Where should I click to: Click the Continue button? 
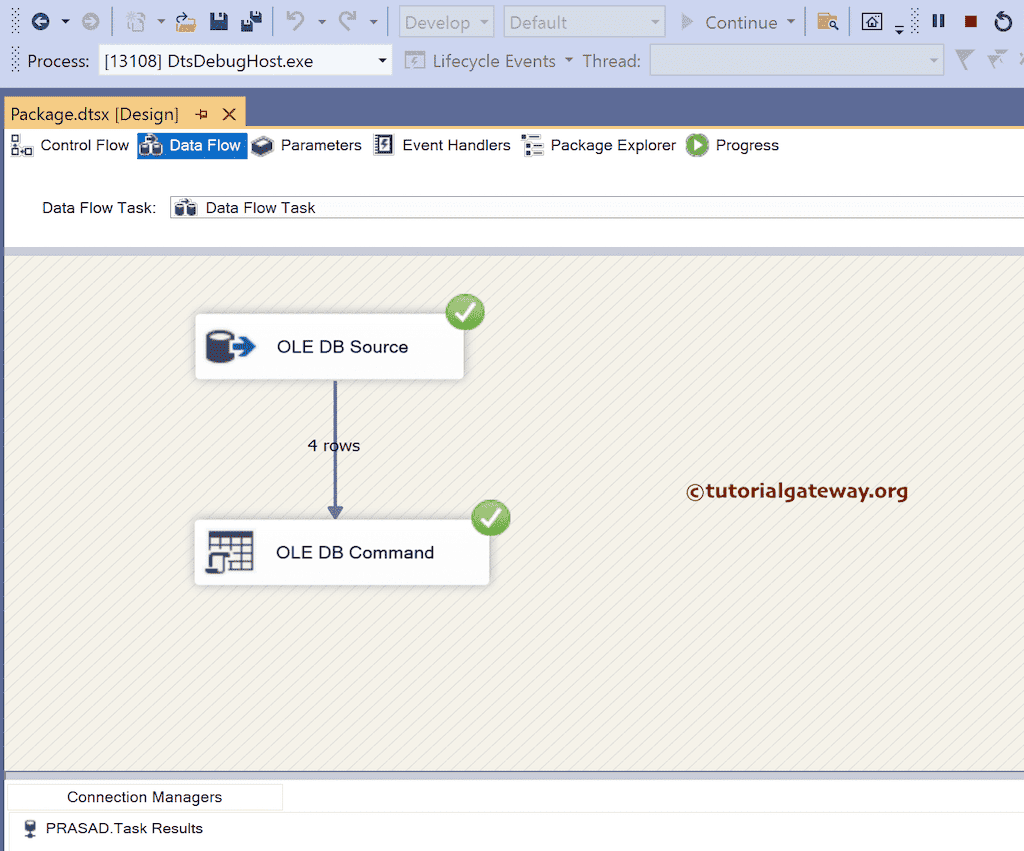point(740,21)
